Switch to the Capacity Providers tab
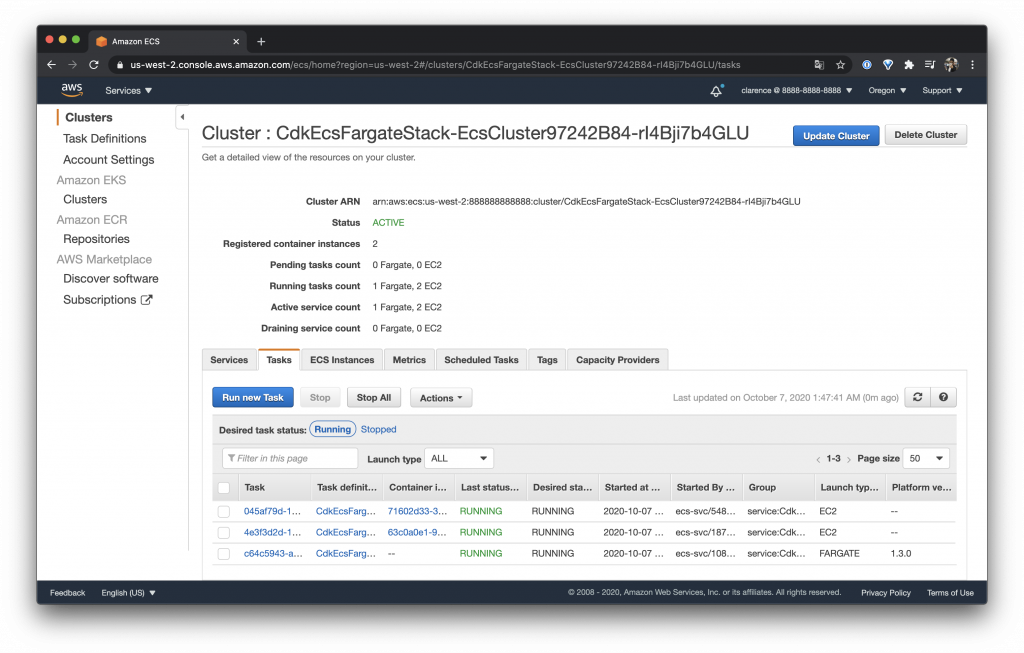Viewport: 1024px width, 653px height. click(618, 360)
